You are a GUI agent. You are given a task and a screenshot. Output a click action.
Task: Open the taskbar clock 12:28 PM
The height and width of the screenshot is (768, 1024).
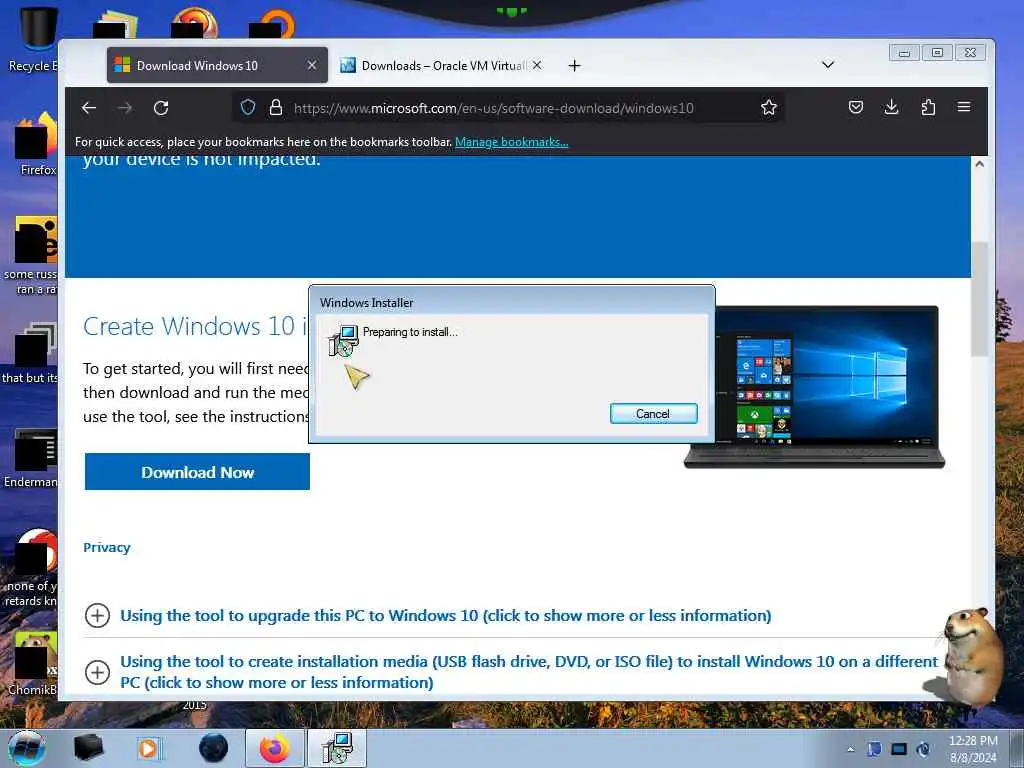click(973, 749)
